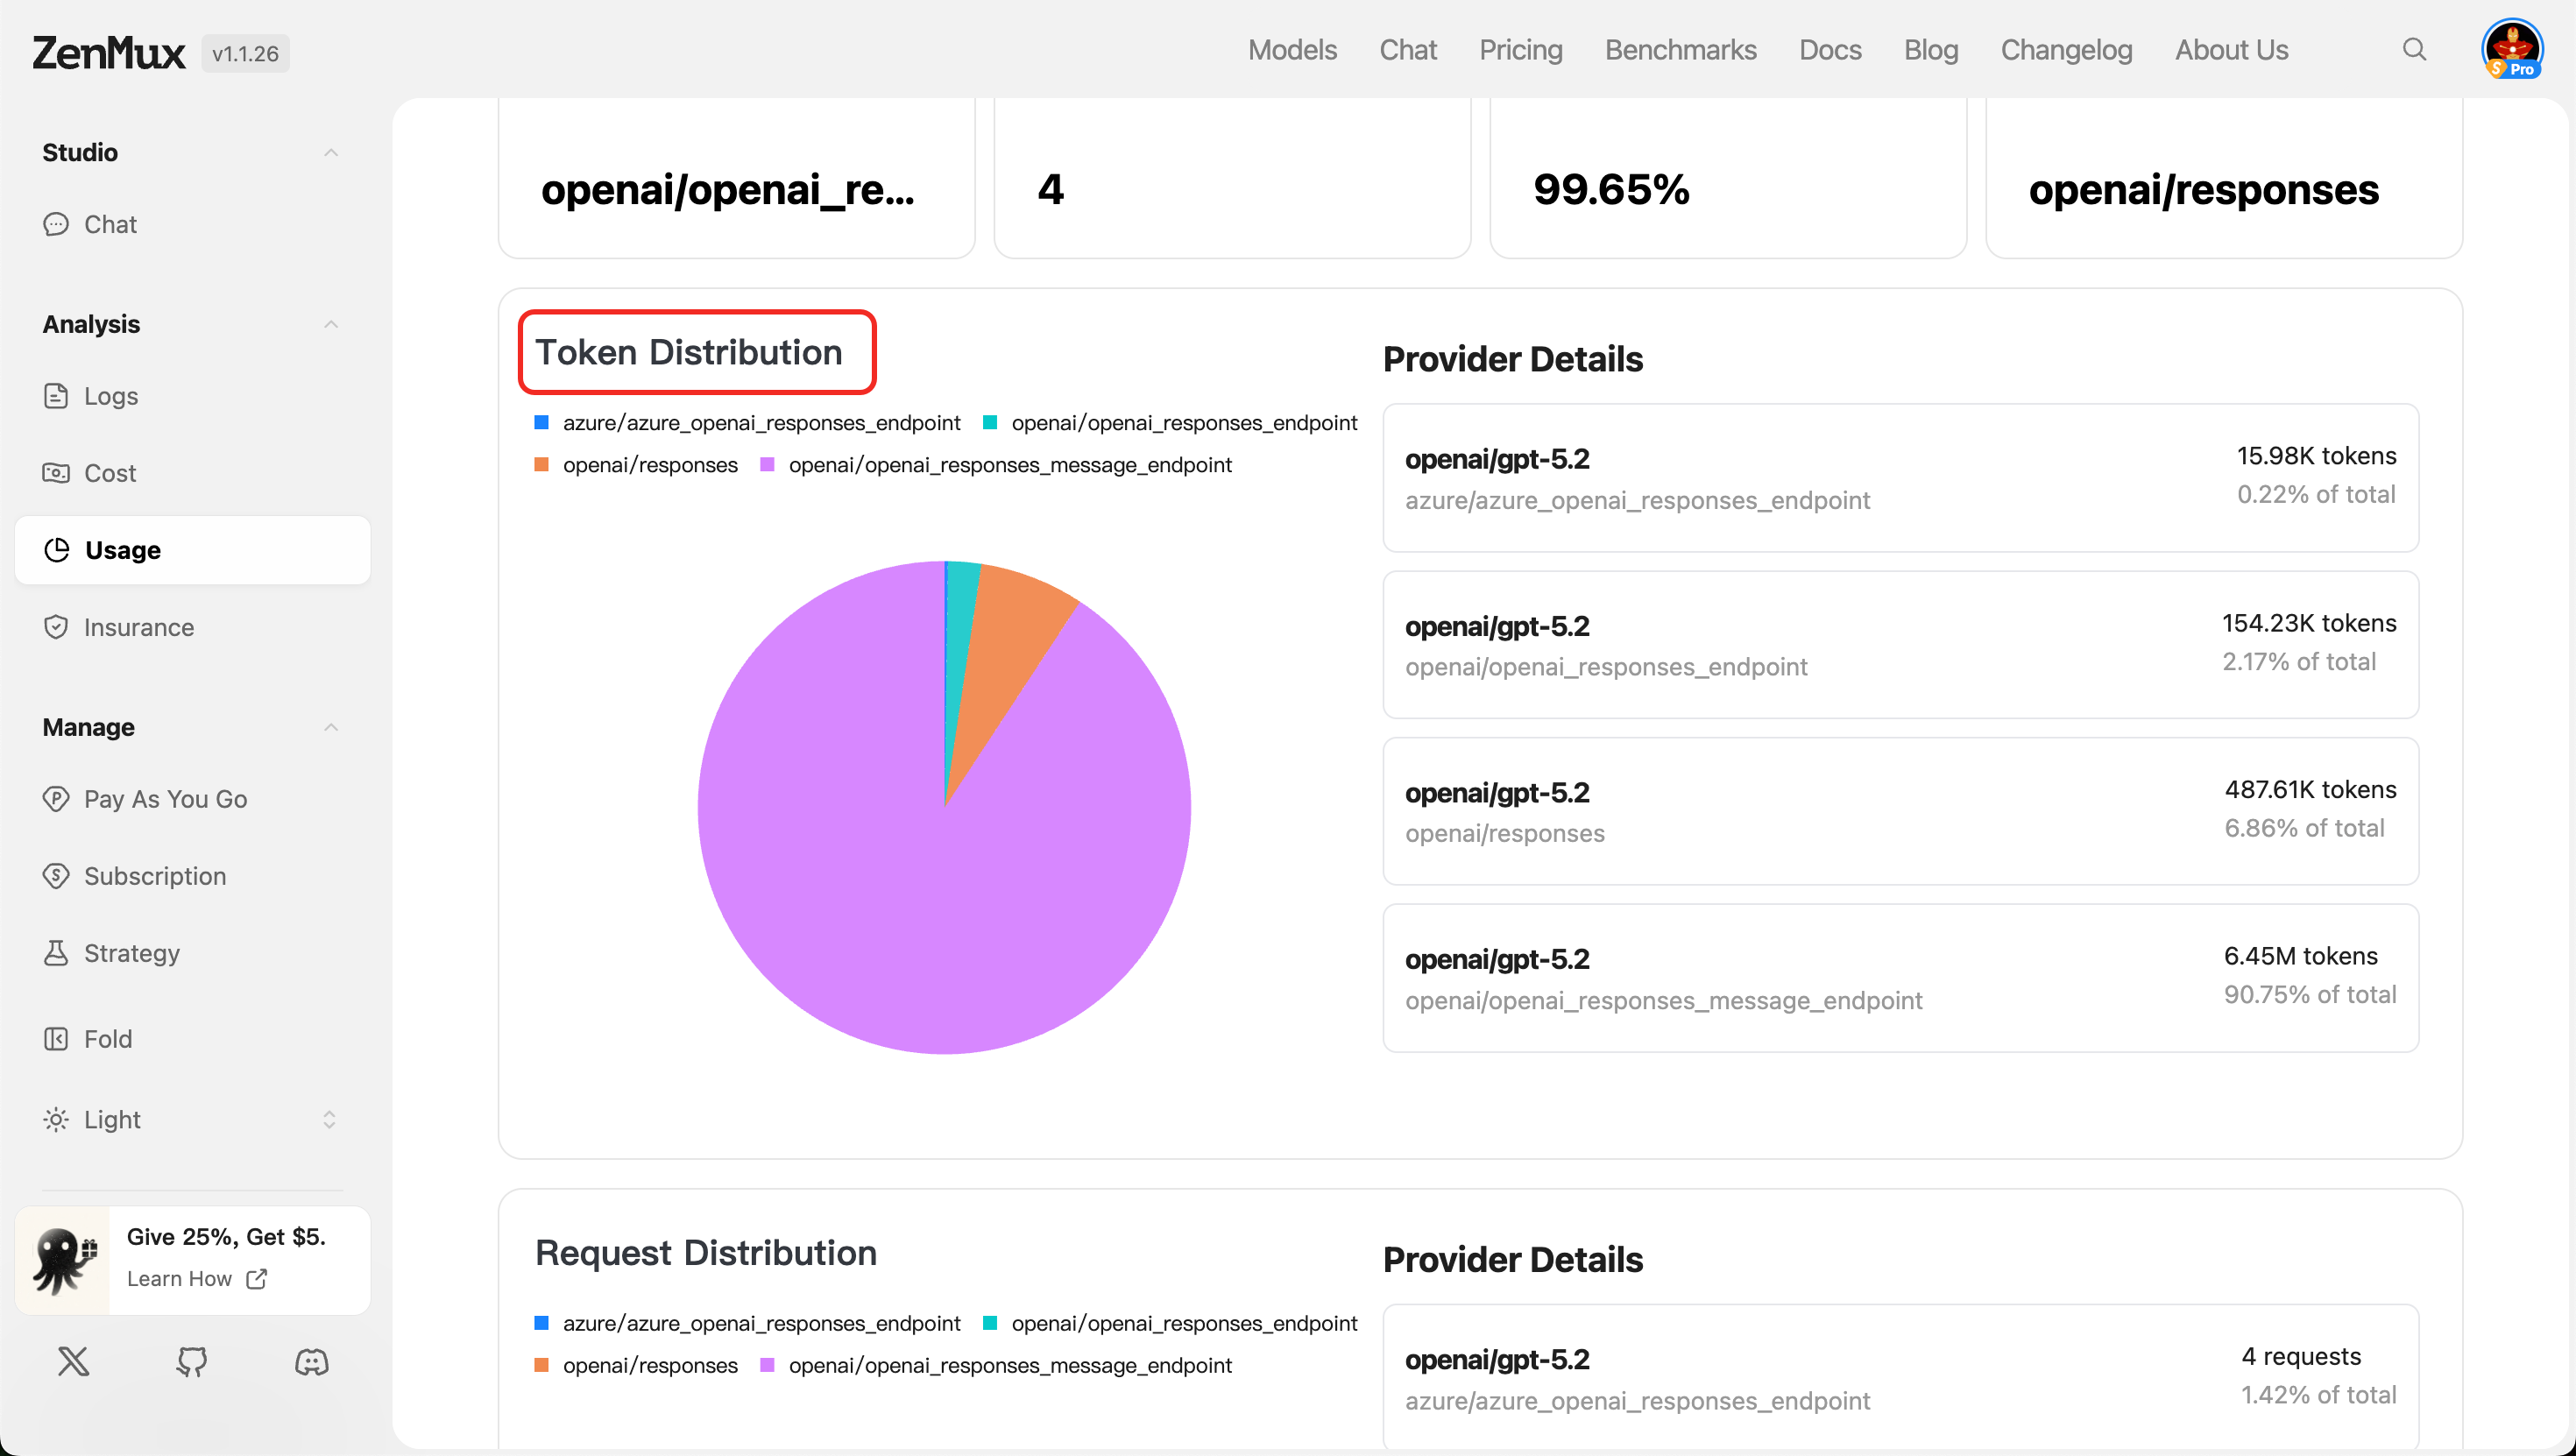Toggle openai/responses legend in Token Distribution

point(649,465)
